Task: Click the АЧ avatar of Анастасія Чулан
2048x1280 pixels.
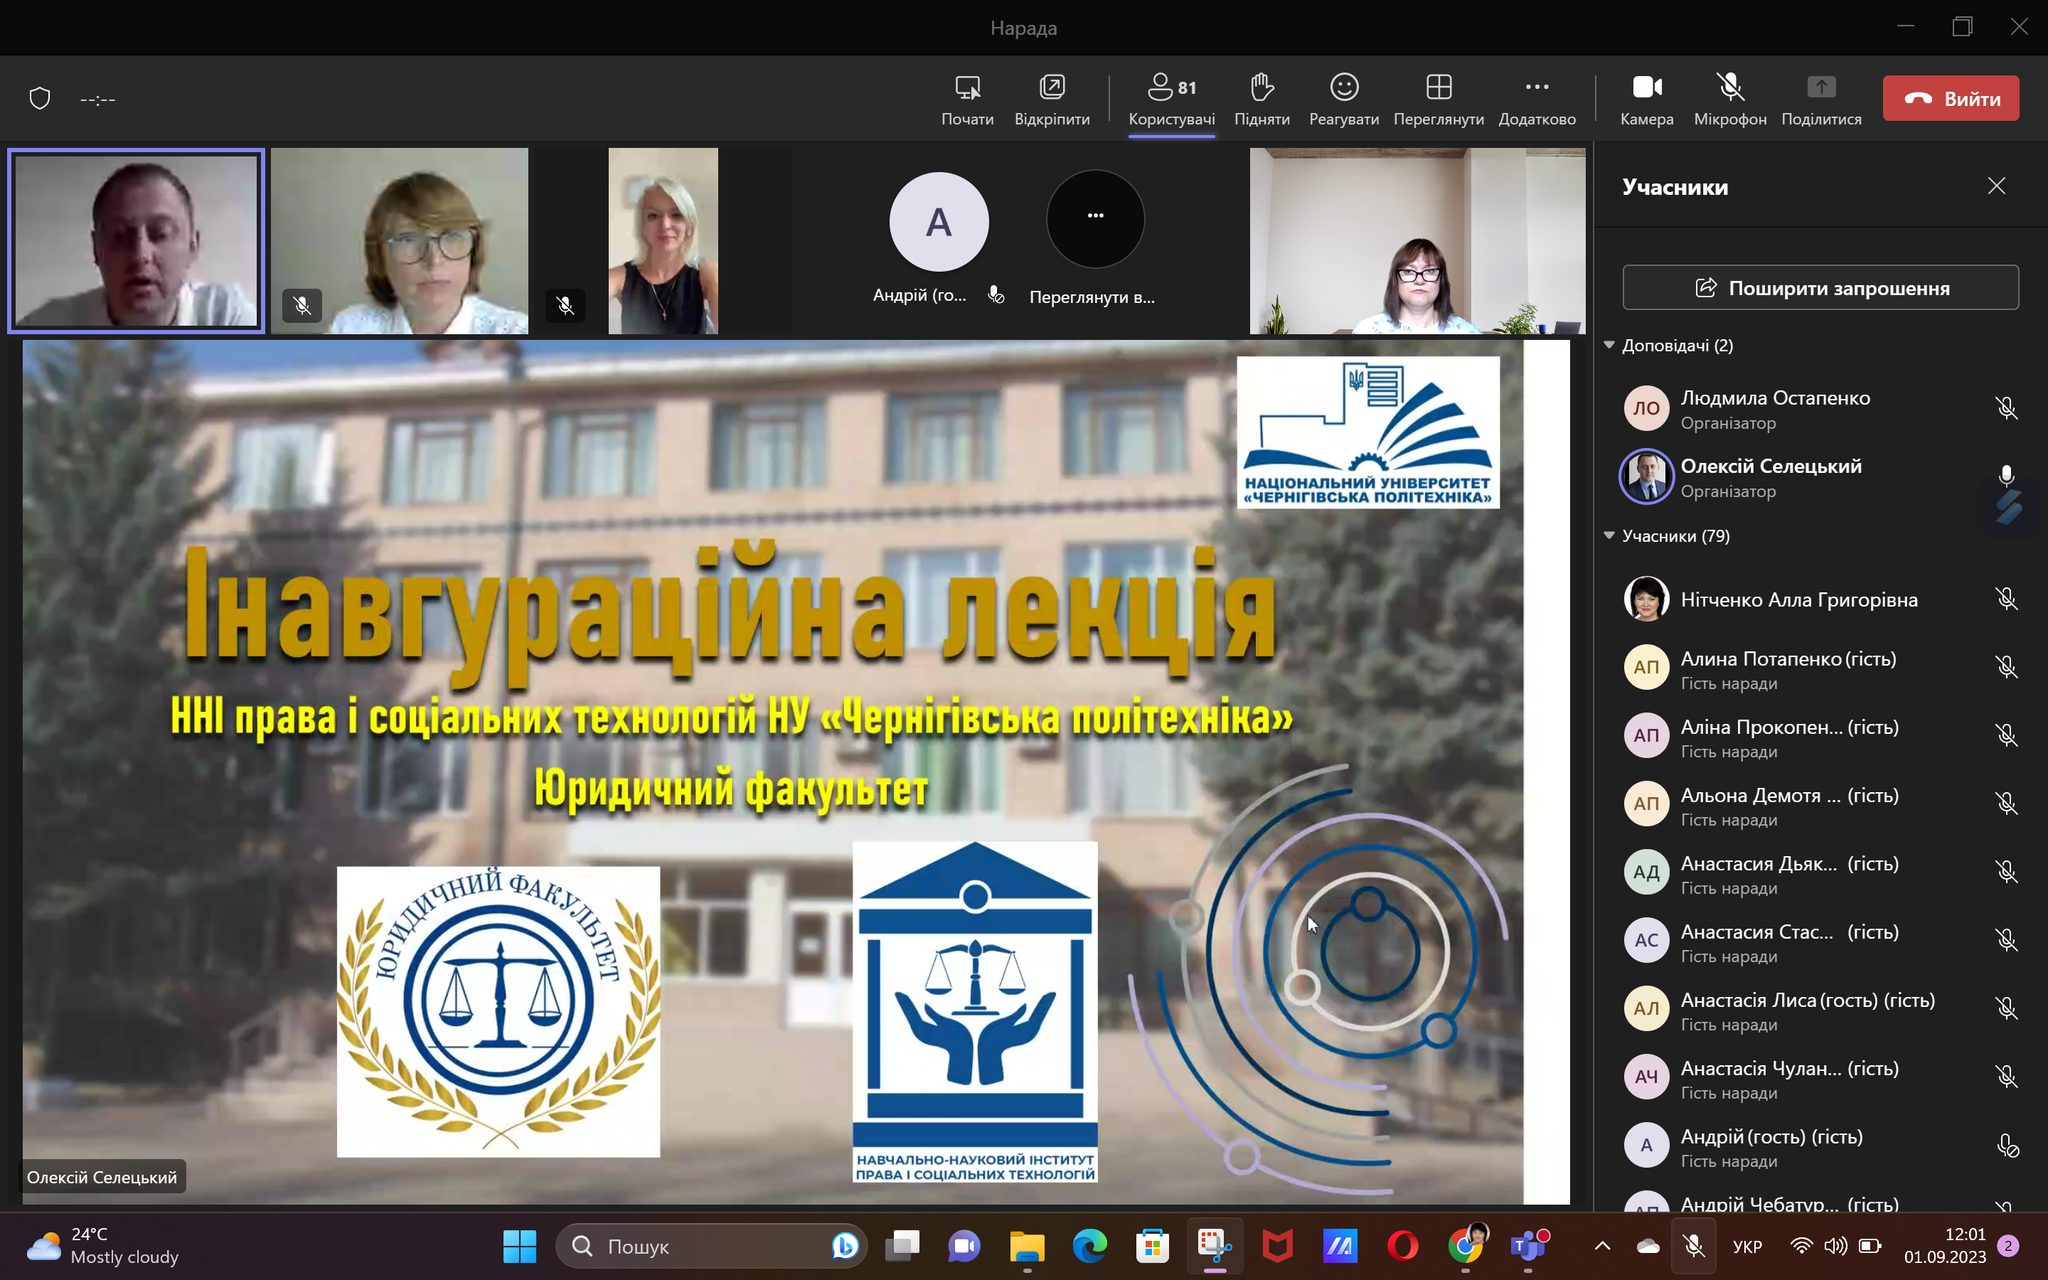Action: (x=1646, y=1077)
